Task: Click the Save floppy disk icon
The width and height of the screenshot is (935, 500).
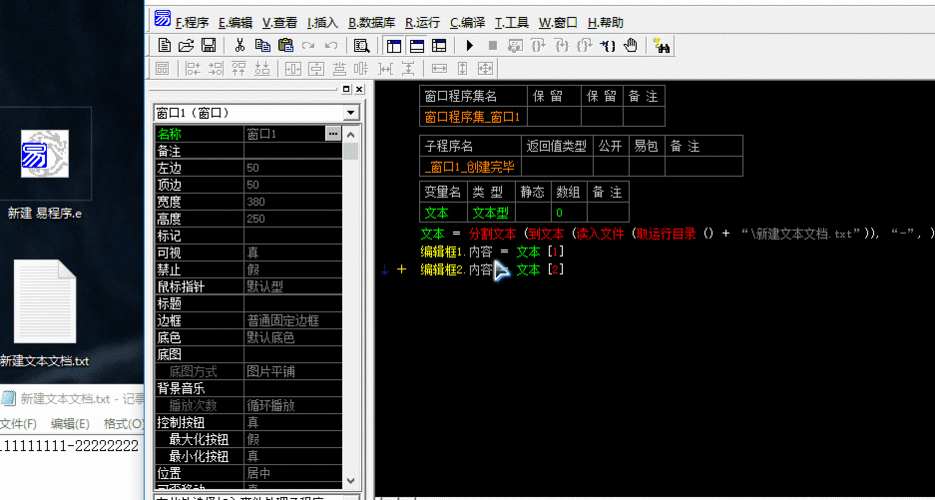Action: pos(208,45)
